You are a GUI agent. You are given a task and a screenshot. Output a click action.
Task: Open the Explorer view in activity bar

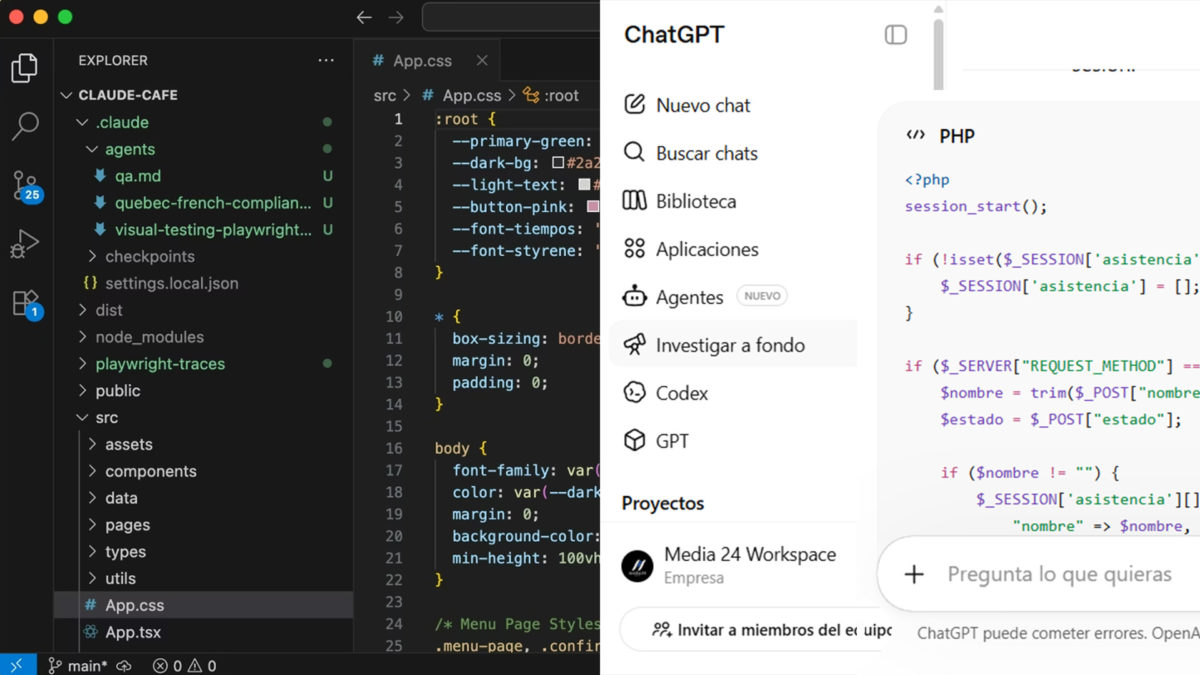(x=24, y=68)
